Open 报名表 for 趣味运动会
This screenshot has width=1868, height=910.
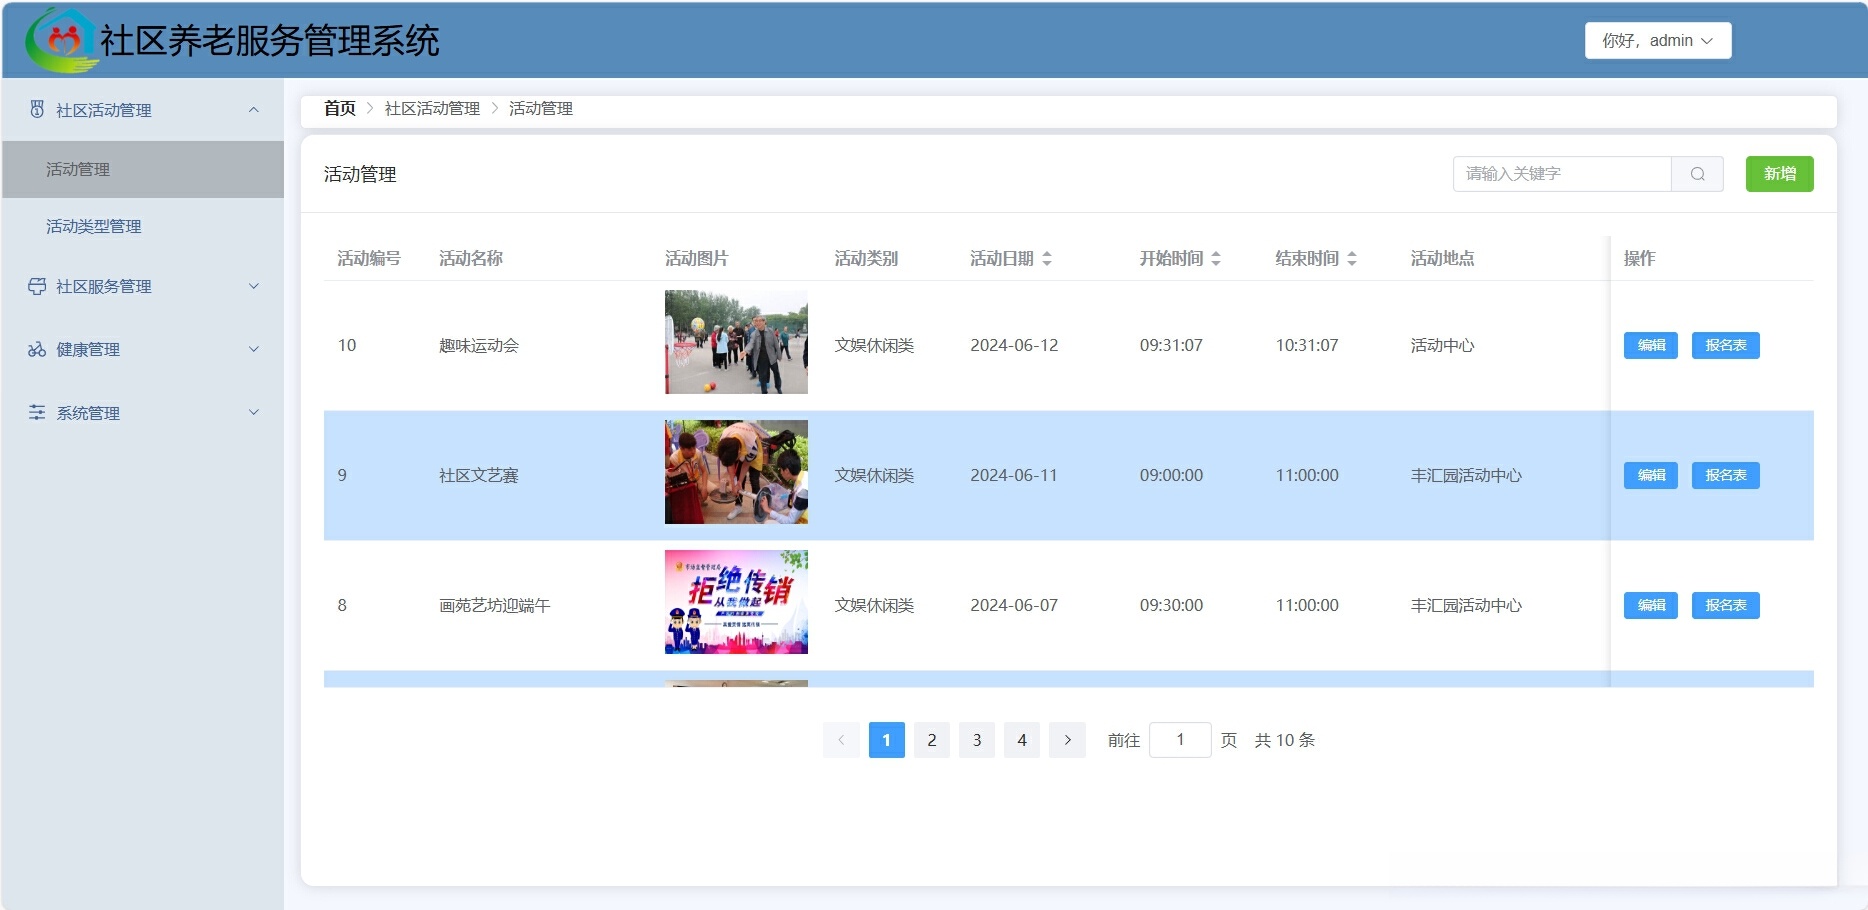pyautogui.click(x=1725, y=345)
